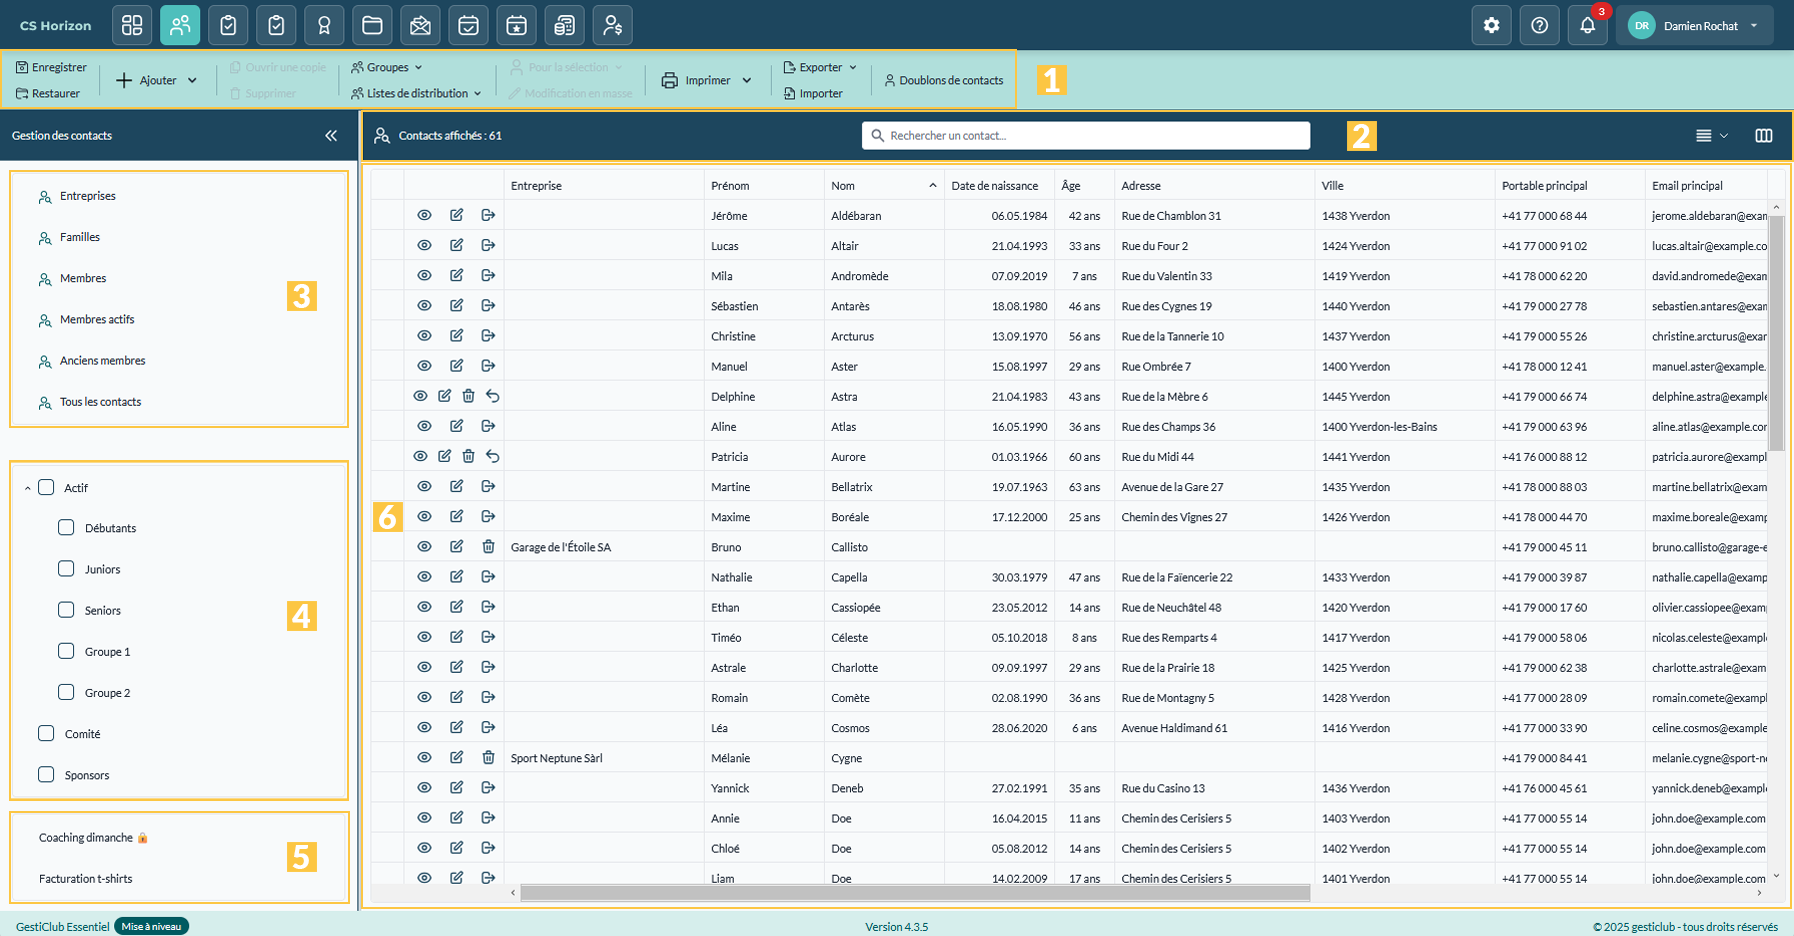Viewport: 1794px width, 936px height.
Task: Click the Doublons de contacts button
Action: pos(944,80)
